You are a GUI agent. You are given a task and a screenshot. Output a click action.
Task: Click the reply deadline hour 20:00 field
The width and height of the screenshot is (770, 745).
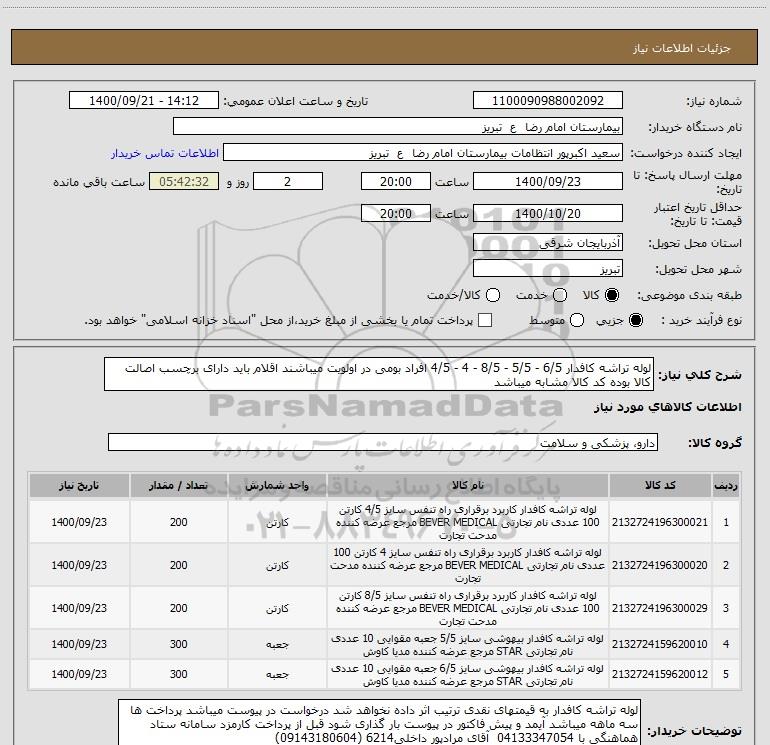(396, 181)
